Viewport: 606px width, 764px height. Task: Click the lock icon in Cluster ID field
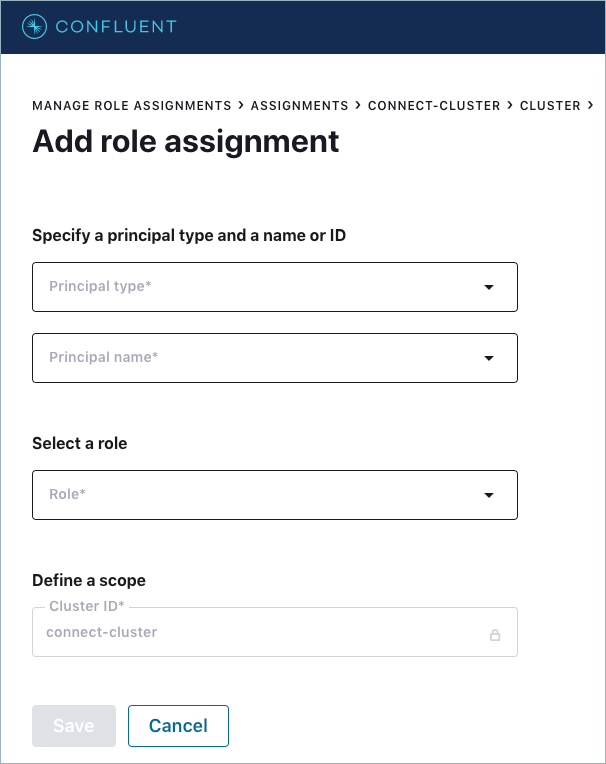click(494, 635)
